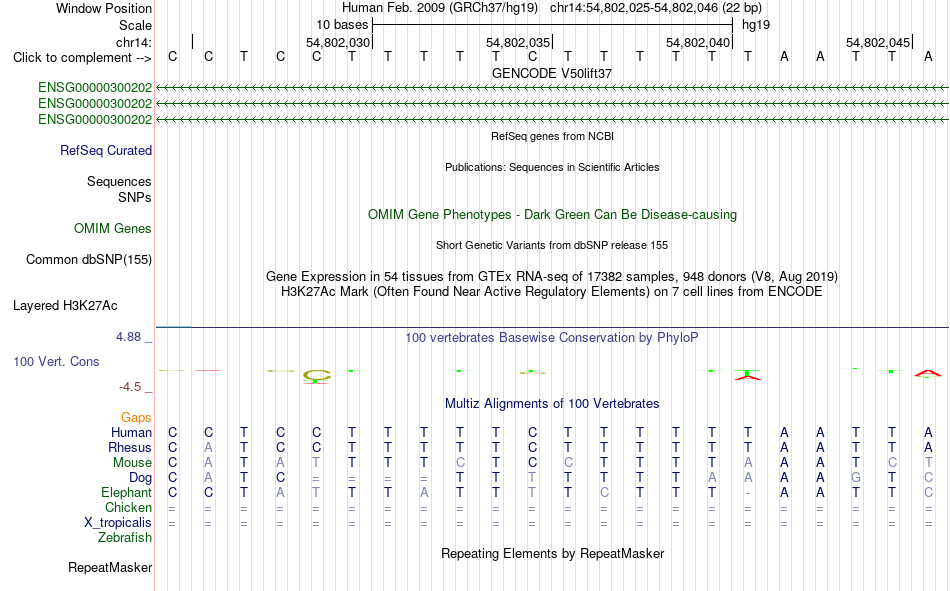Click the large yellow C conservation logo glyph
Viewport: 950px width, 591px height.
[316, 376]
